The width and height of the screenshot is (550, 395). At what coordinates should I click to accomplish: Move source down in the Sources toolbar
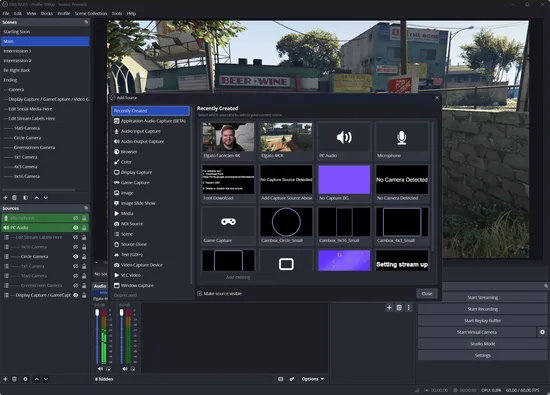click(46, 379)
